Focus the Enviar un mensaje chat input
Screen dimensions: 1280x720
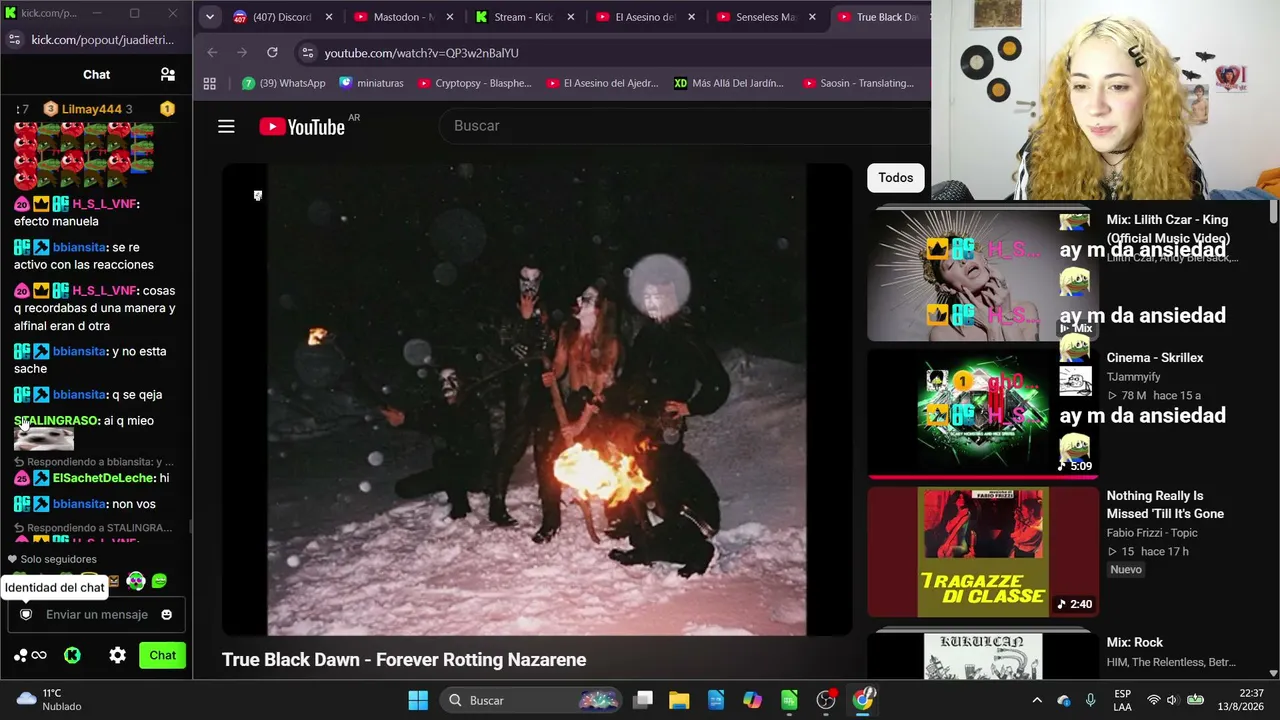click(97, 614)
